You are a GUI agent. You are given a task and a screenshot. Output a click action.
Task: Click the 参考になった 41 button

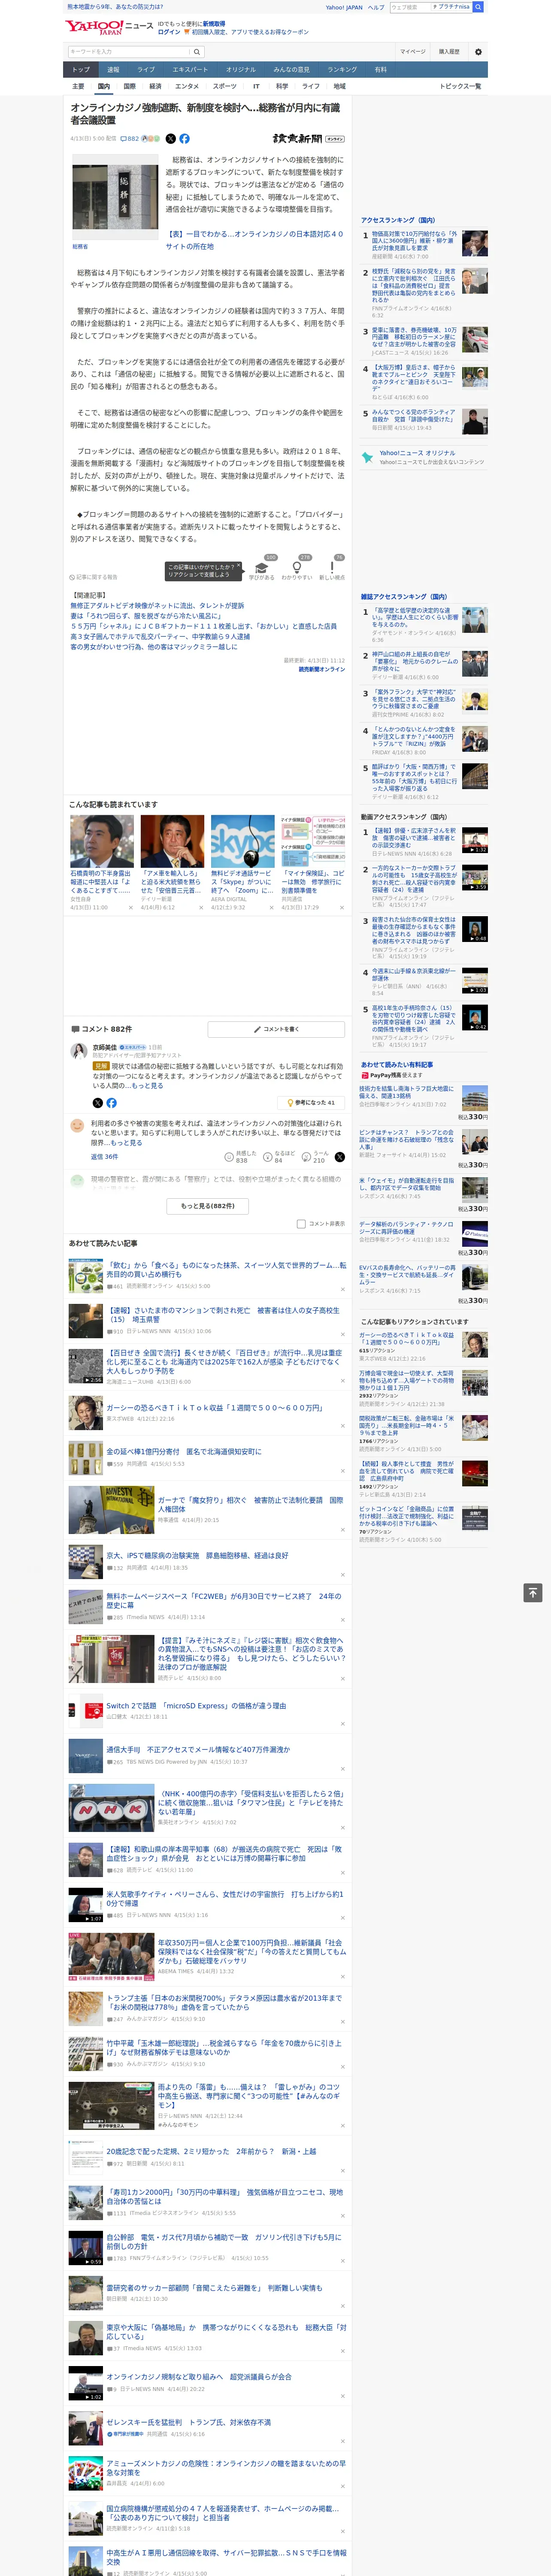point(311,1103)
